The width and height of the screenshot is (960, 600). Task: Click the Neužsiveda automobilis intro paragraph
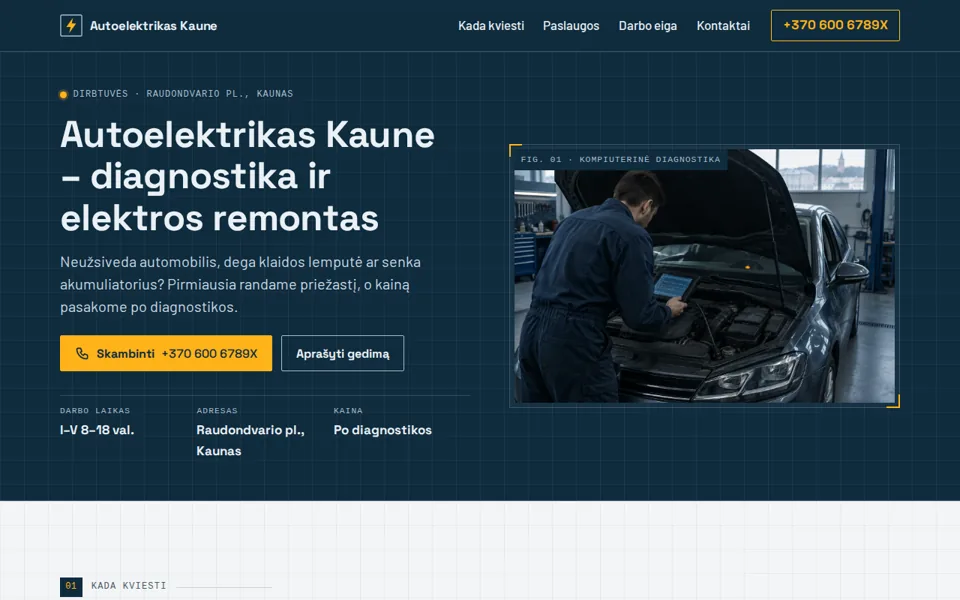point(240,284)
